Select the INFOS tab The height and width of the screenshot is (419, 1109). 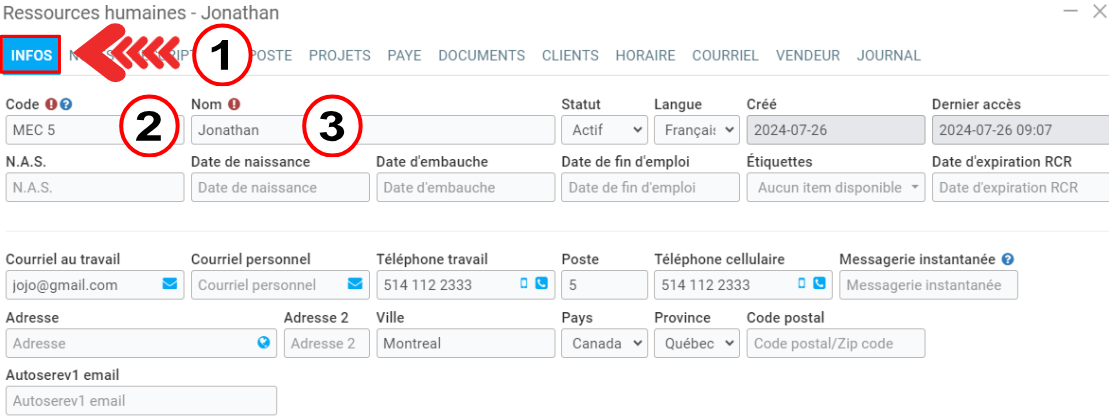tap(32, 56)
